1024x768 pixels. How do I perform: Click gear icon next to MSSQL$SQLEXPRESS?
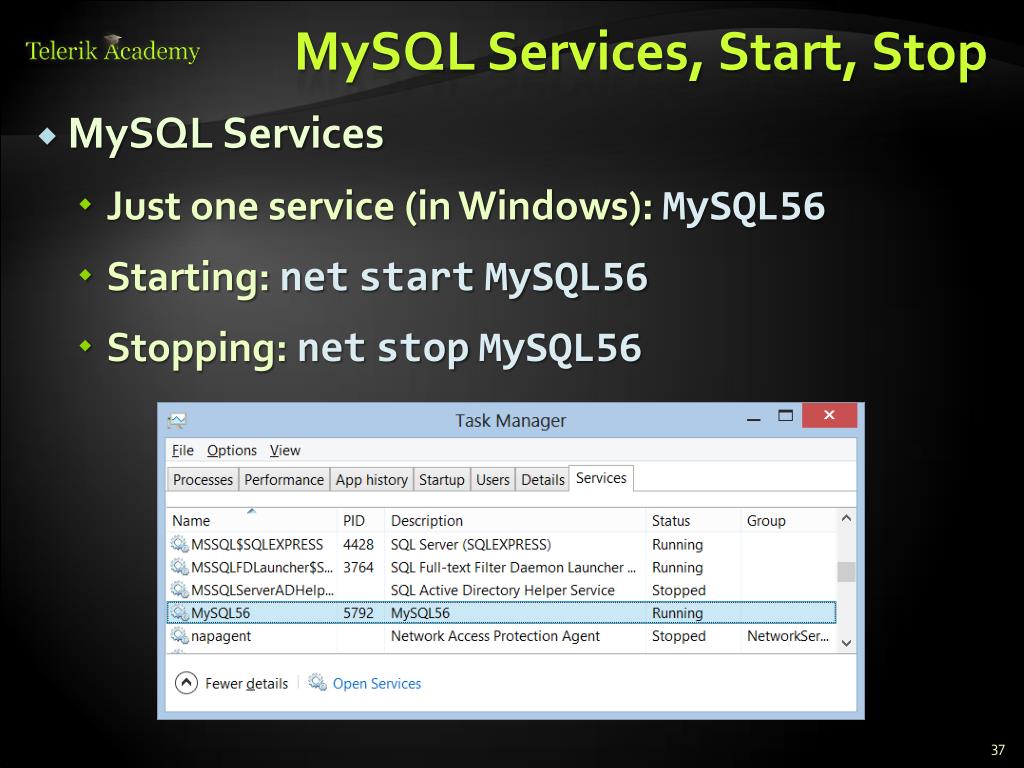click(x=180, y=544)
